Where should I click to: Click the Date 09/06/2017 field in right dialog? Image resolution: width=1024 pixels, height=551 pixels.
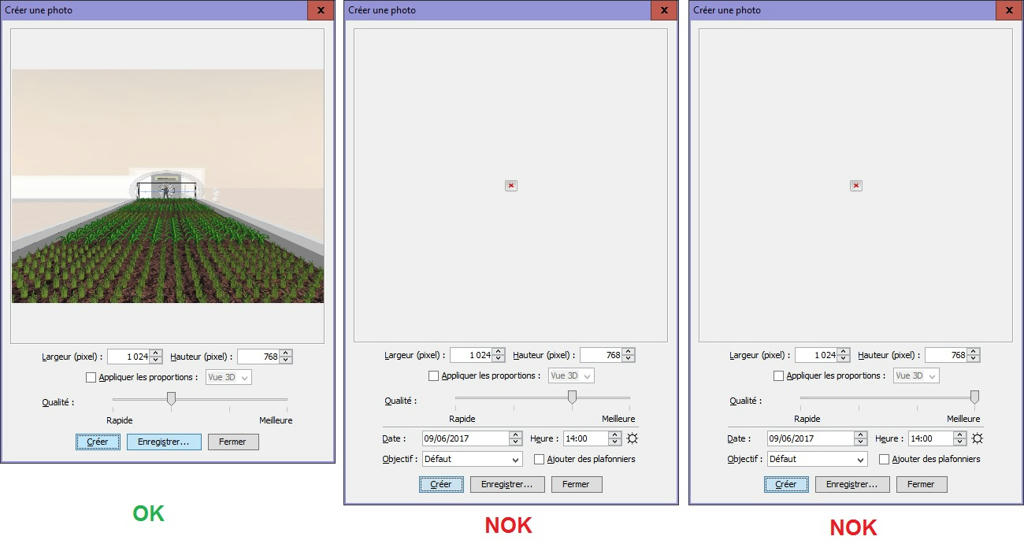click(x=810, y=439)
